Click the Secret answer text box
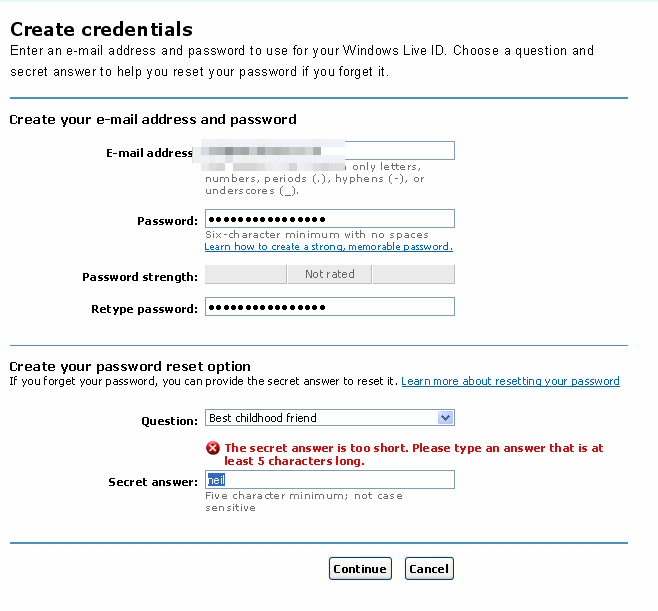658x611 pixels. coord(329,480)
